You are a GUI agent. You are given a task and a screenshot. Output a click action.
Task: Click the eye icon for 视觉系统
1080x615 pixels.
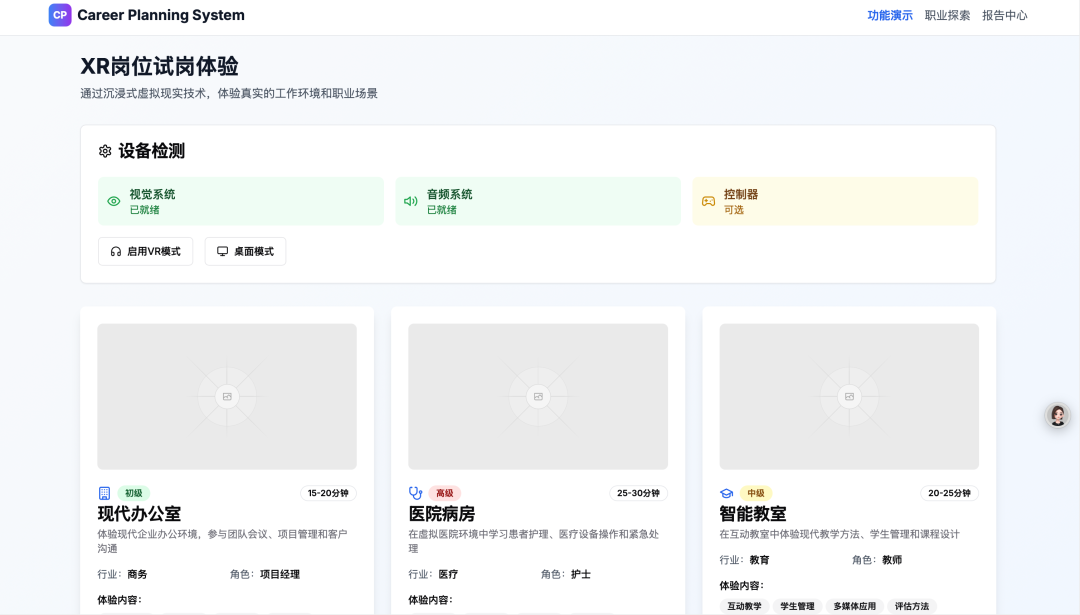pos(114,201)
